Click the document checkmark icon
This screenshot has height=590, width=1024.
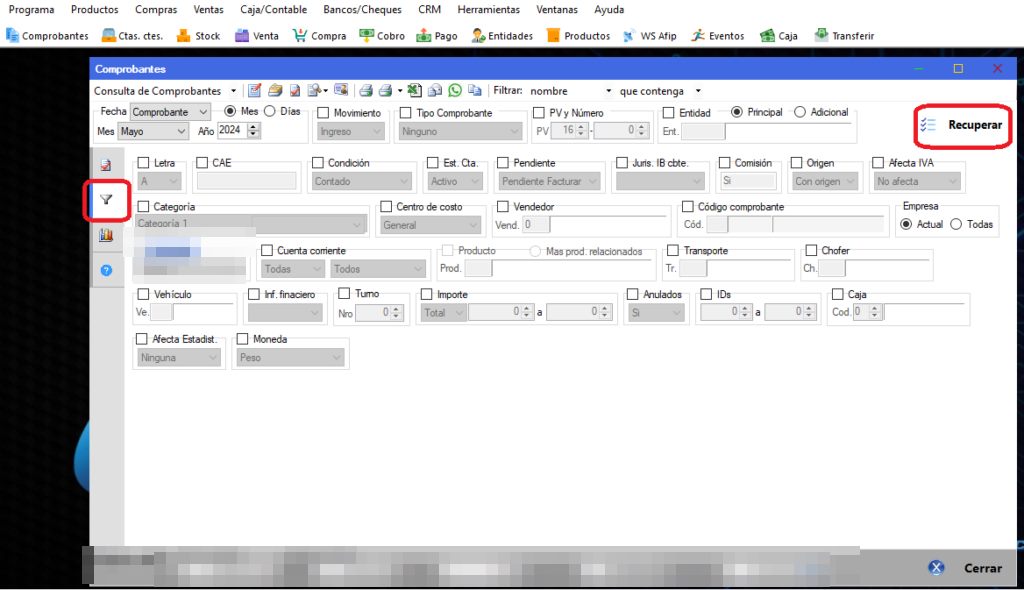295,90
